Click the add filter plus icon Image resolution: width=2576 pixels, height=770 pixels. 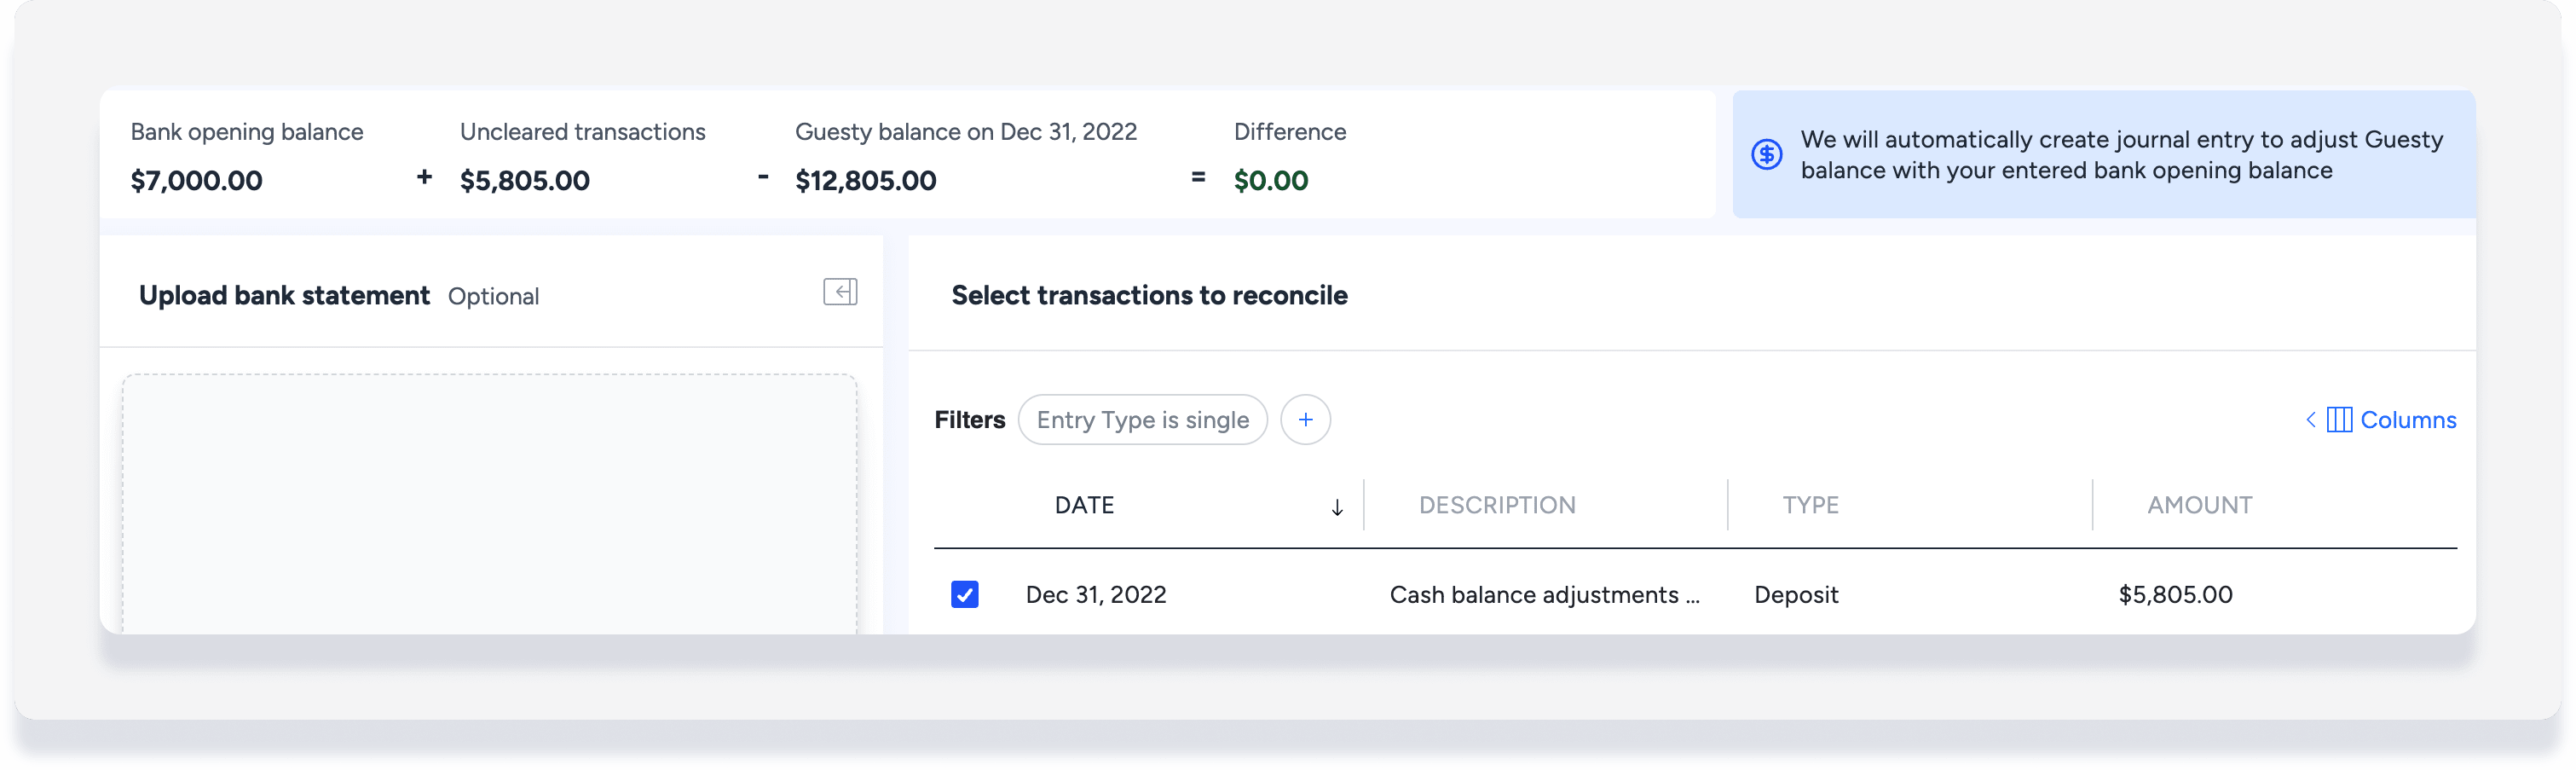[x=1305, y=420]
